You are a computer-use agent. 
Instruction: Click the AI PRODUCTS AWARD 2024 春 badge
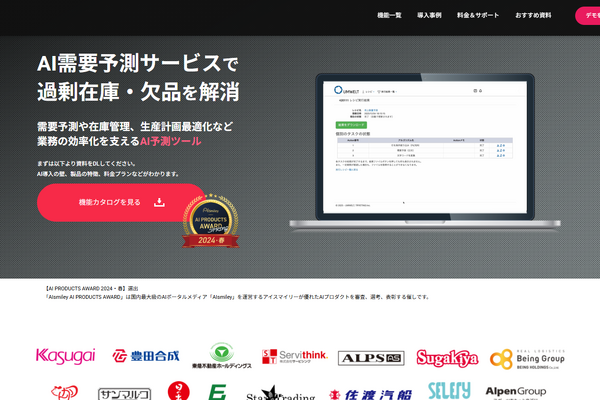pos(210,221)
